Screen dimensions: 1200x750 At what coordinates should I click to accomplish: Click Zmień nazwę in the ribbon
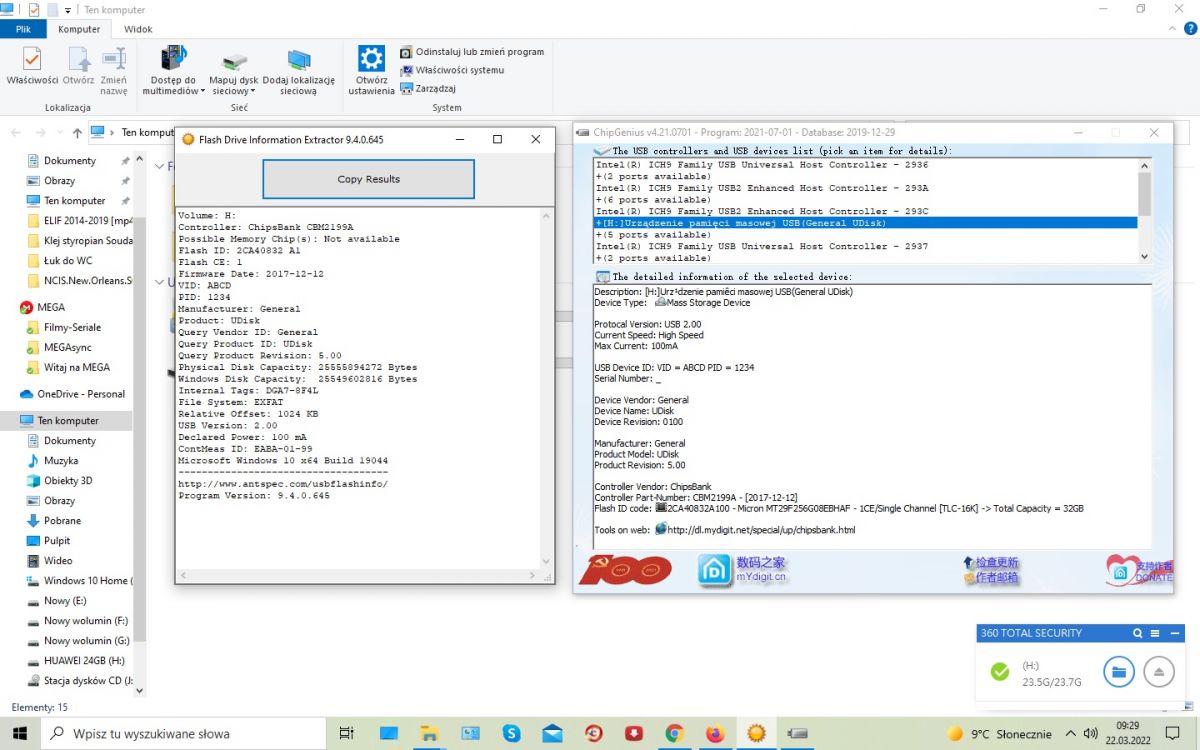click(x=113, y=71)
